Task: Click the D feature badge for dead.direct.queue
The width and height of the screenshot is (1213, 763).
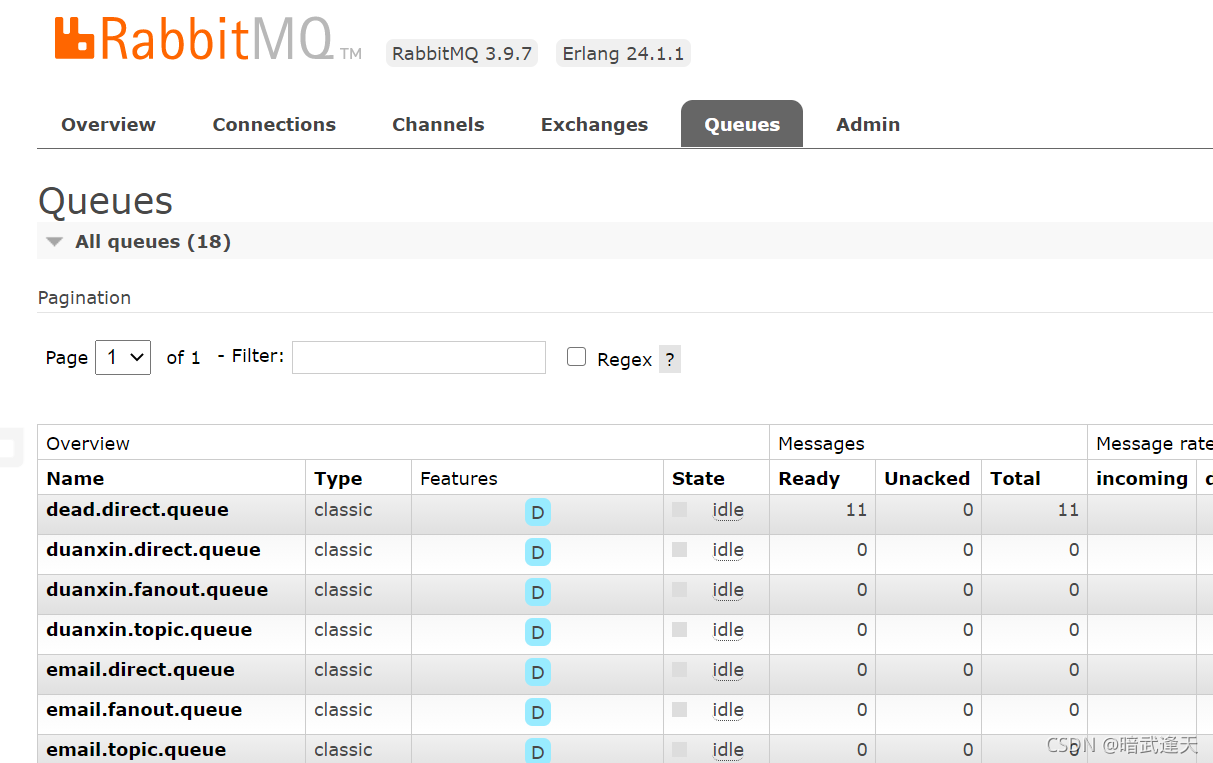Action: tap(538, 512)
